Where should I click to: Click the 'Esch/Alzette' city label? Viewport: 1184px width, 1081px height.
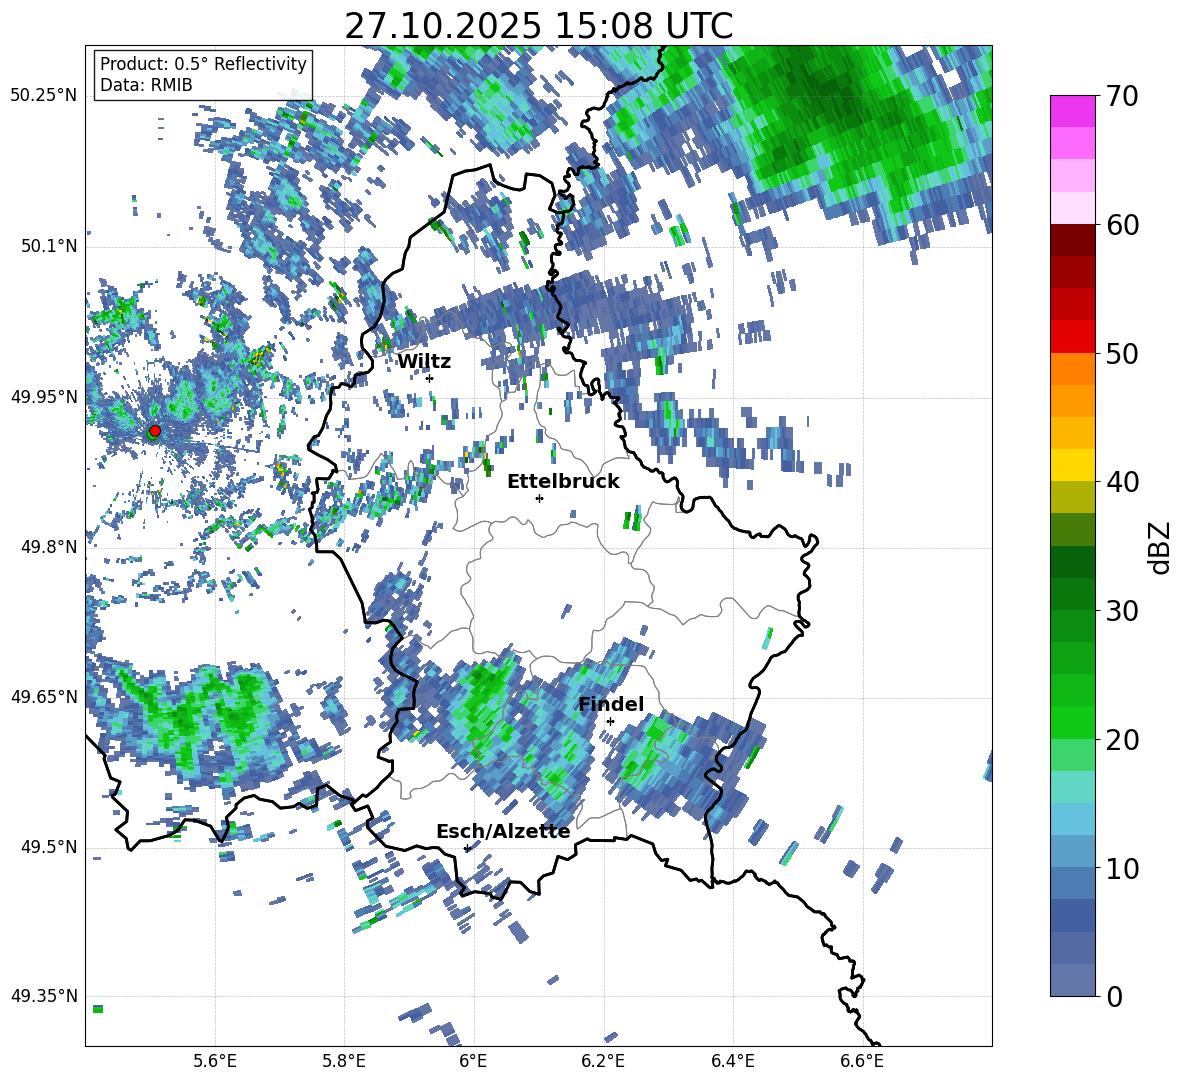[503, 832]
